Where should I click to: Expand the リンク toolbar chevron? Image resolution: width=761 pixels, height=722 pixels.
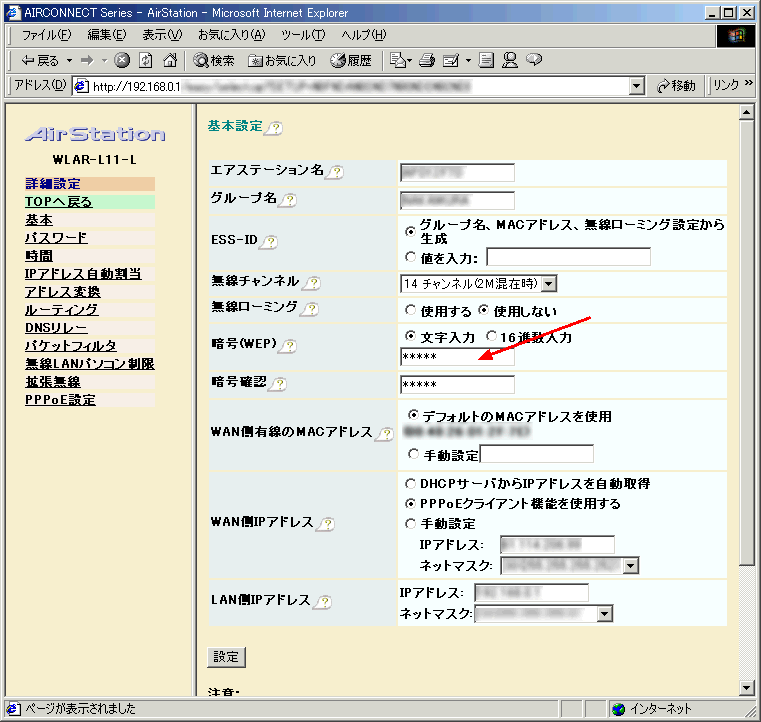(x=748, y=83)
